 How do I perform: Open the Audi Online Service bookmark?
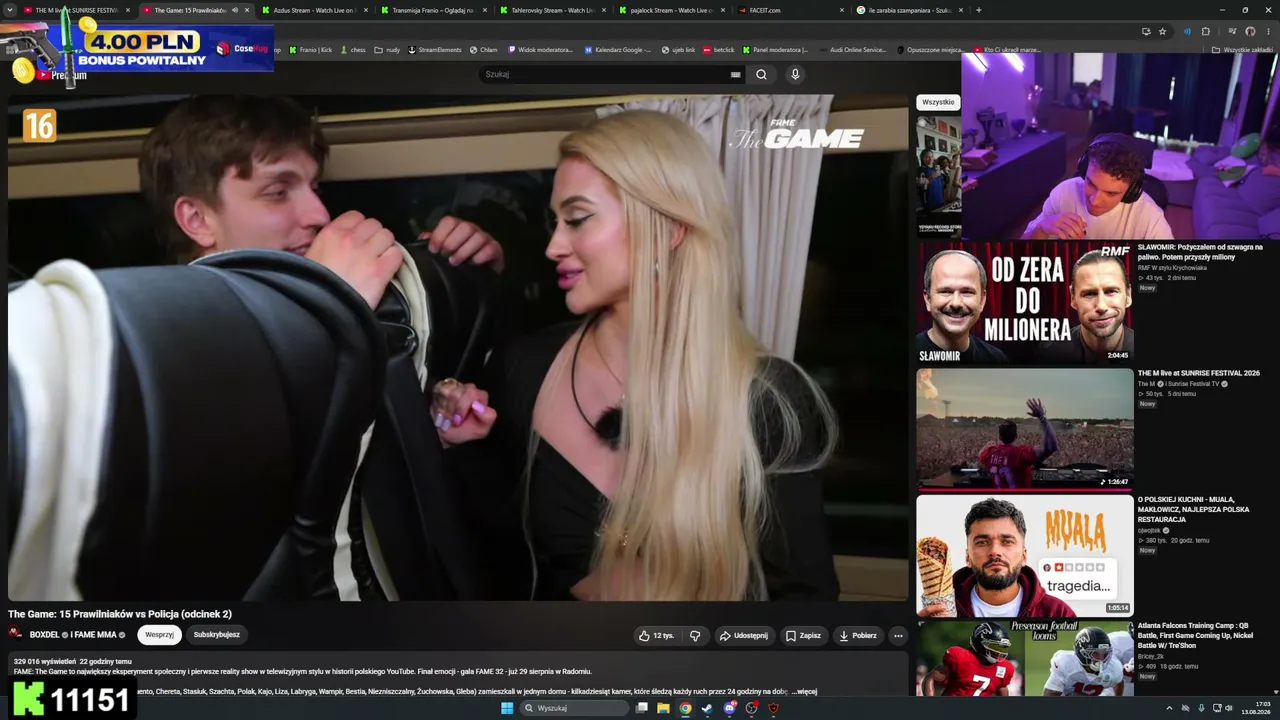tap(852, 49)
